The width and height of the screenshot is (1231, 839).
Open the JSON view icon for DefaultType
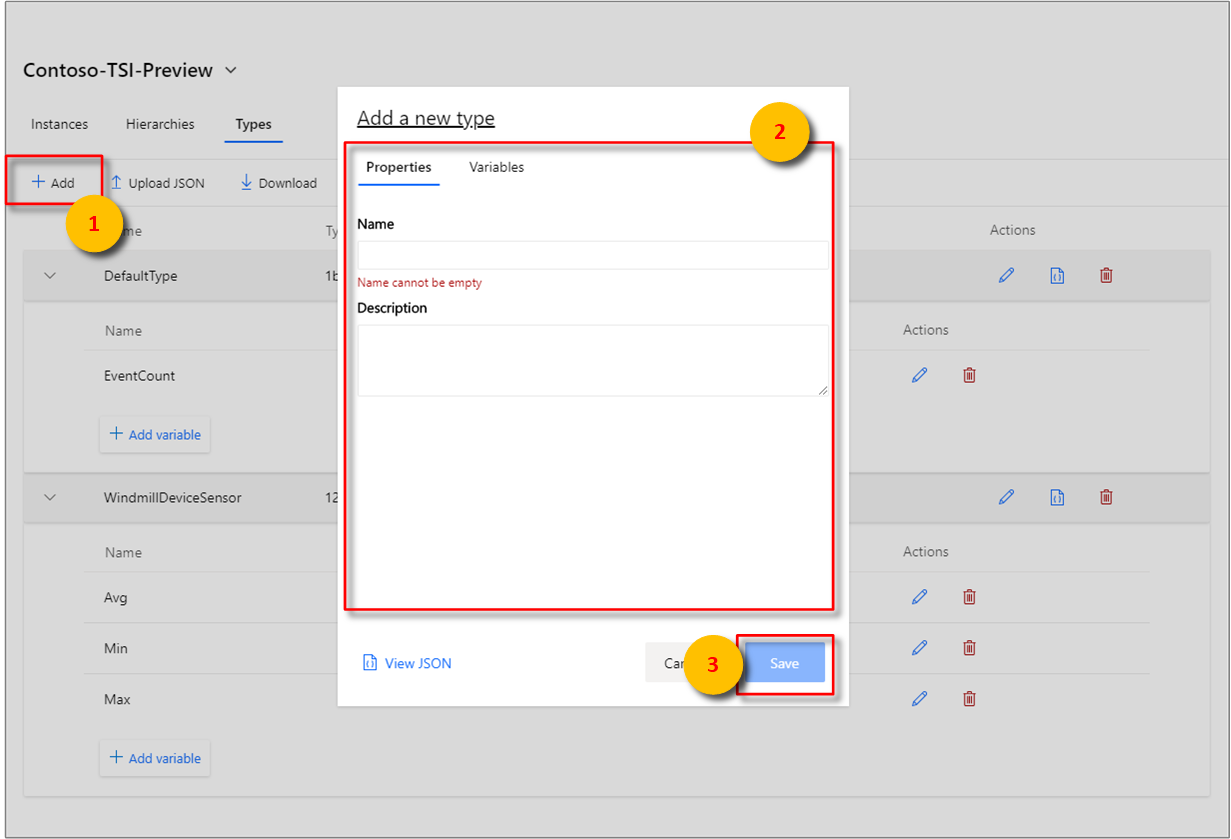(x=1056, y=275)
